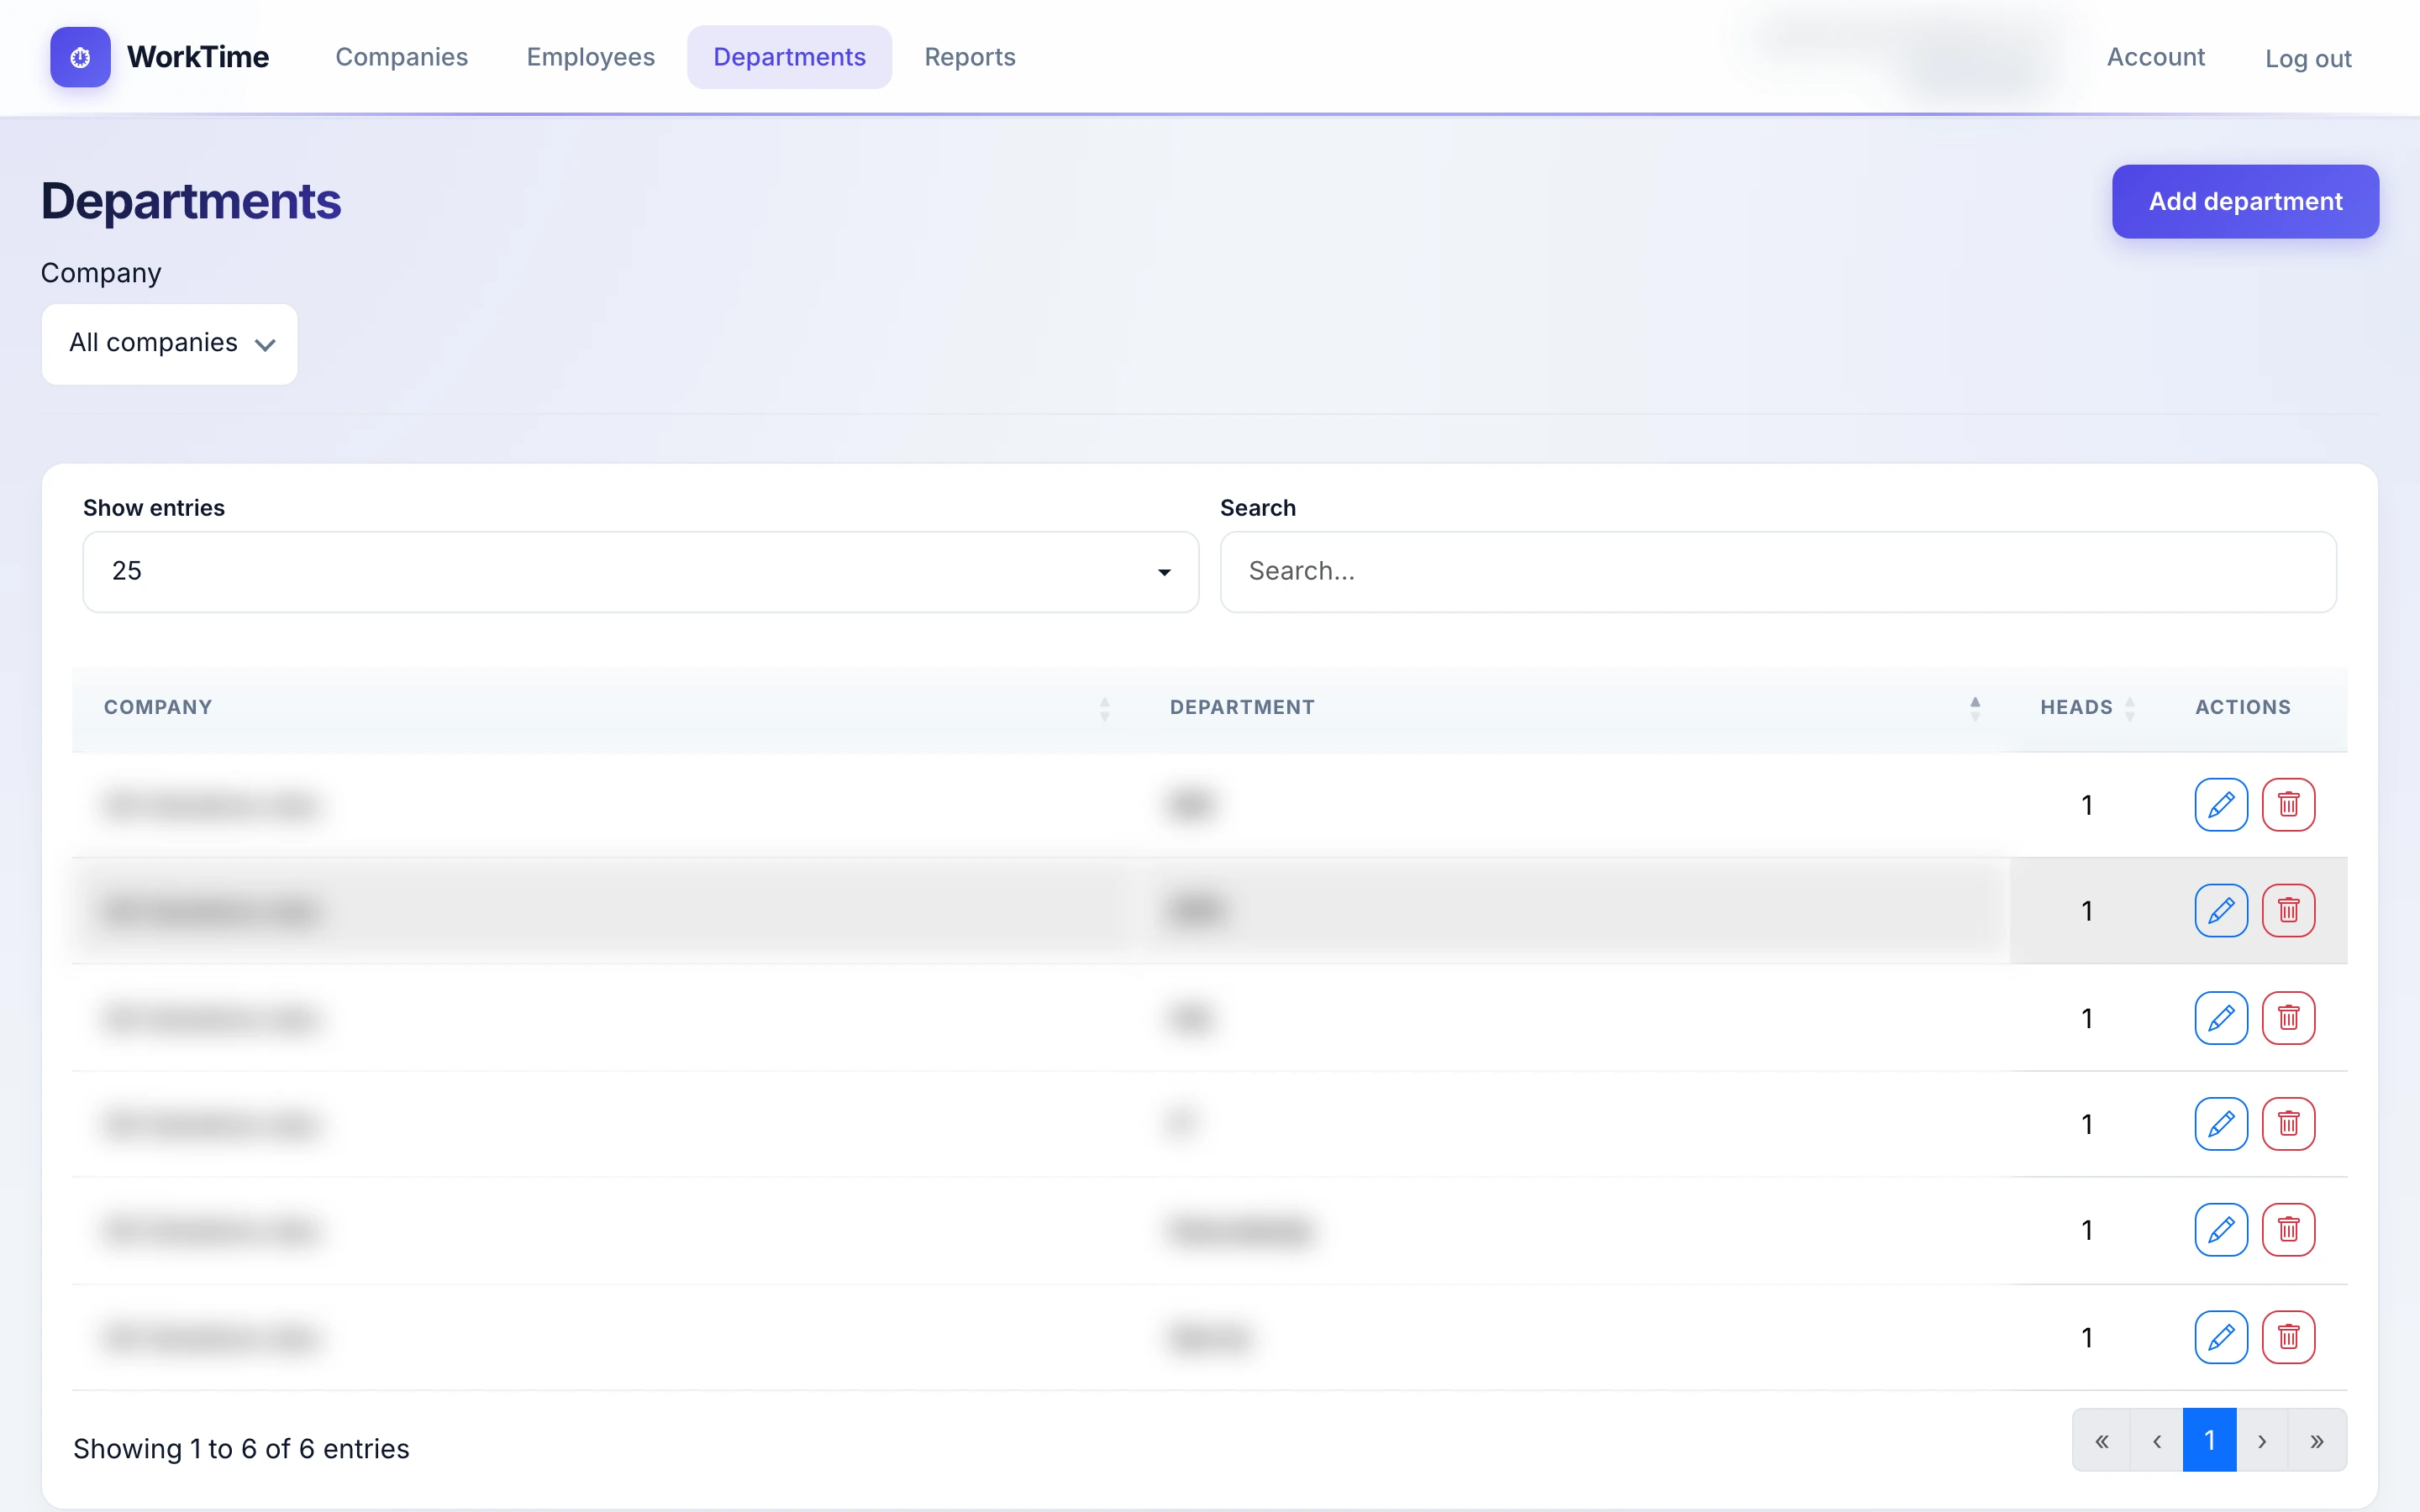2420x1512 pixels.
Task: Select page 1 in pagination
Action: click(2210, 1440)
